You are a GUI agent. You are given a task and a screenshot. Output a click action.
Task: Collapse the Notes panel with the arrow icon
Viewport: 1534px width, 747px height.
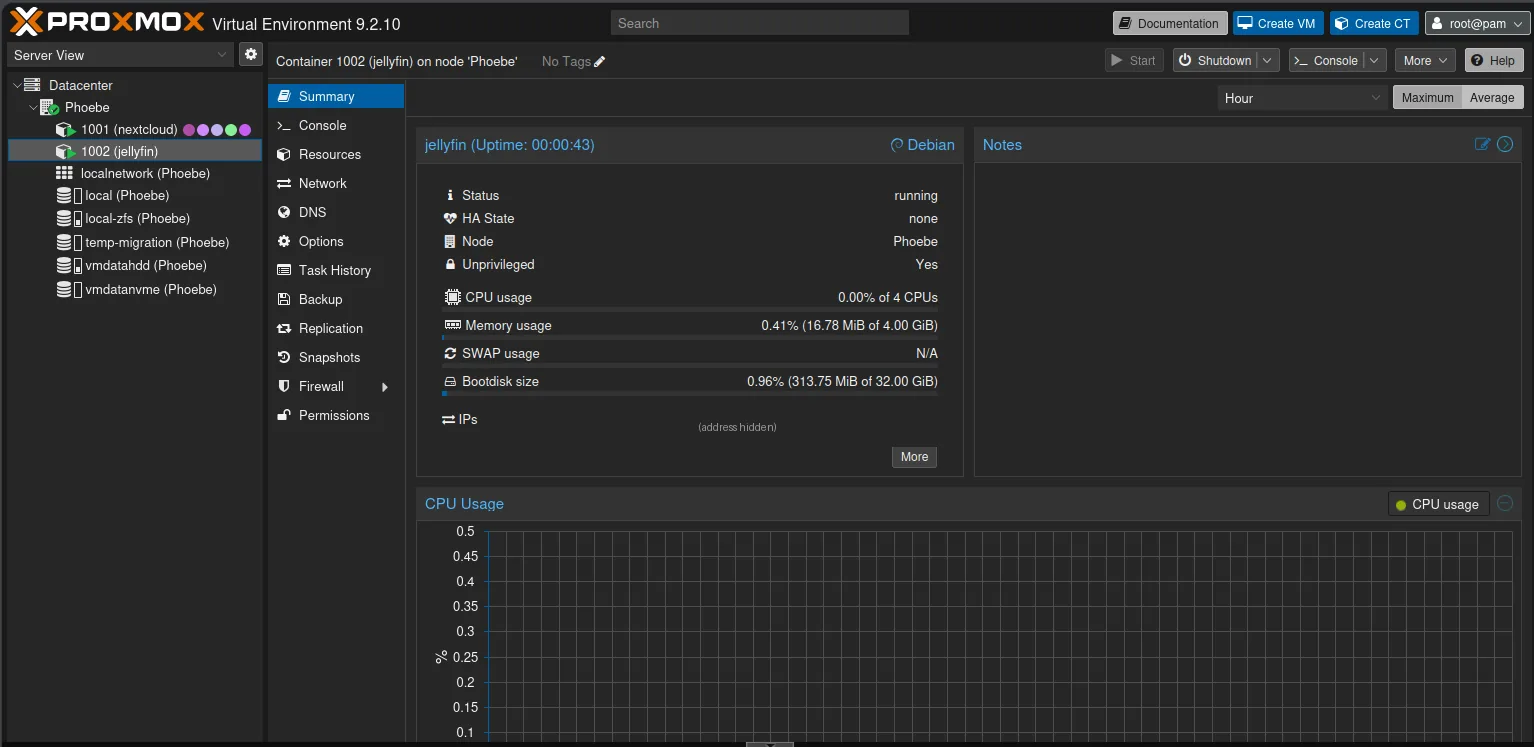[1505, 144]
